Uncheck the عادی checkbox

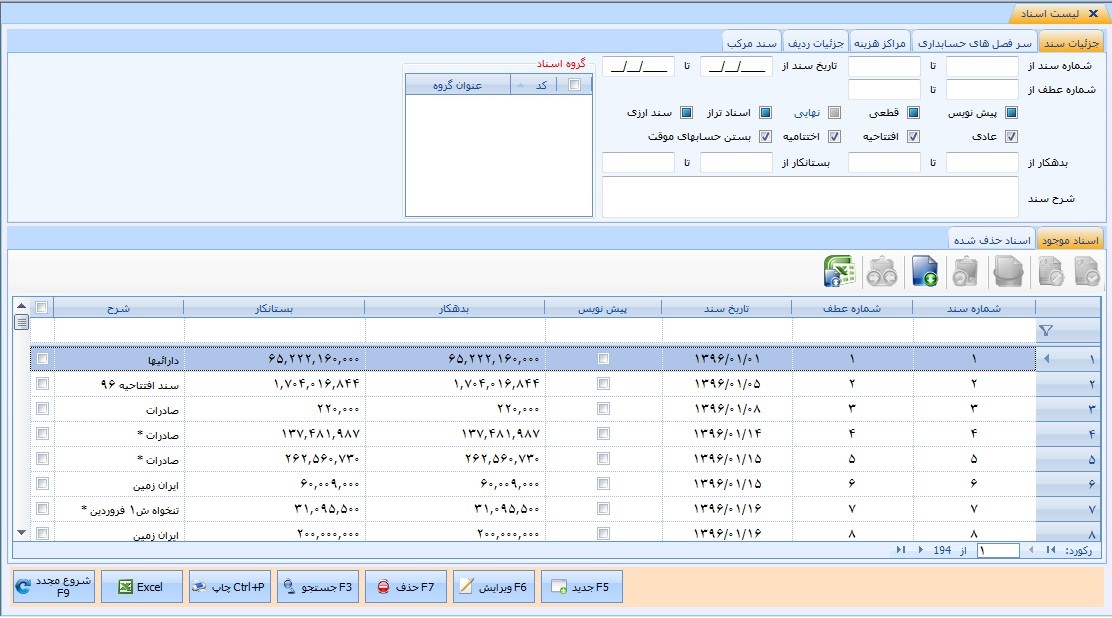(1011, 136)
